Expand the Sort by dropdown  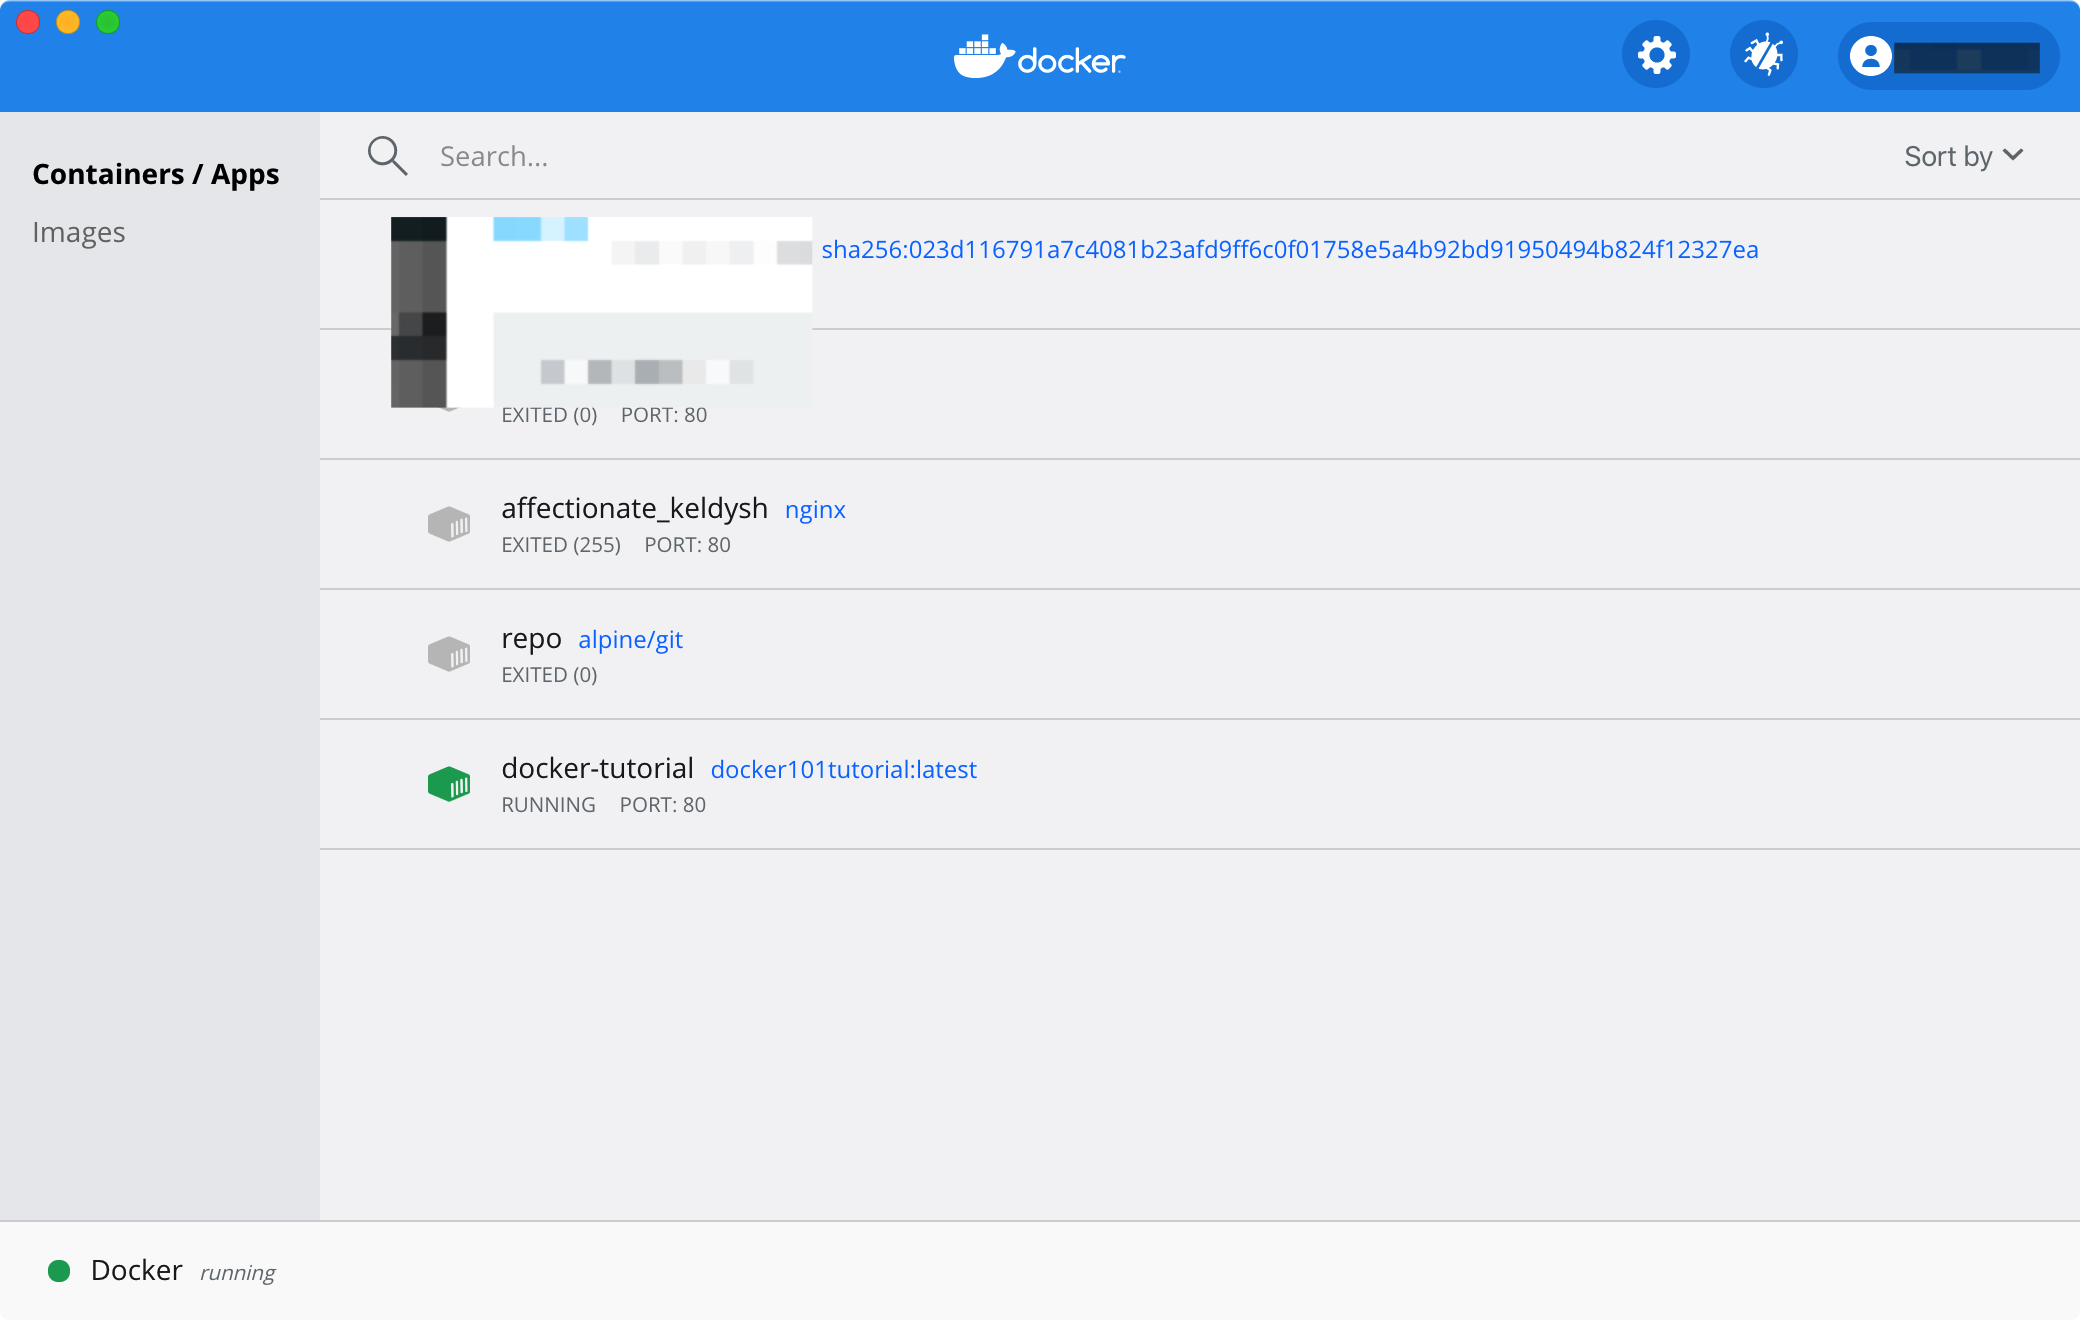point(1948,156)
